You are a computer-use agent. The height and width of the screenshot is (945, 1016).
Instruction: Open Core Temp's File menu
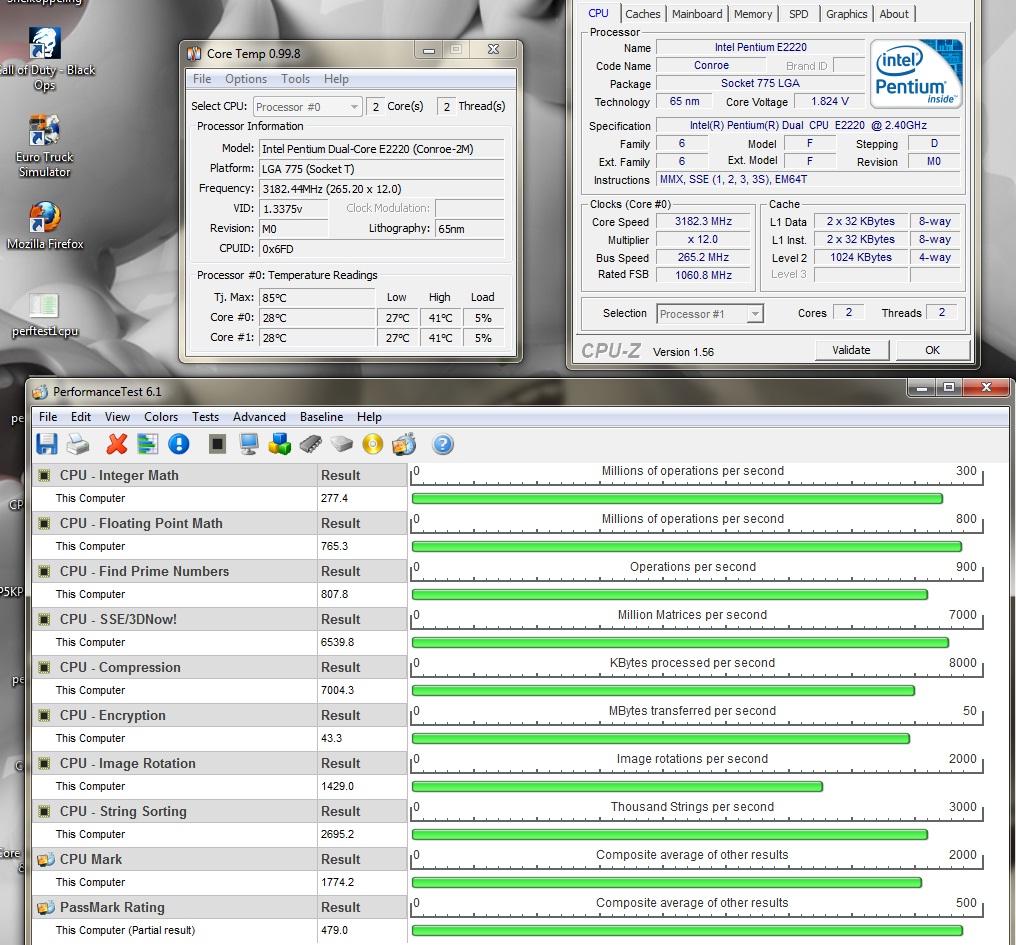(202, 79)
